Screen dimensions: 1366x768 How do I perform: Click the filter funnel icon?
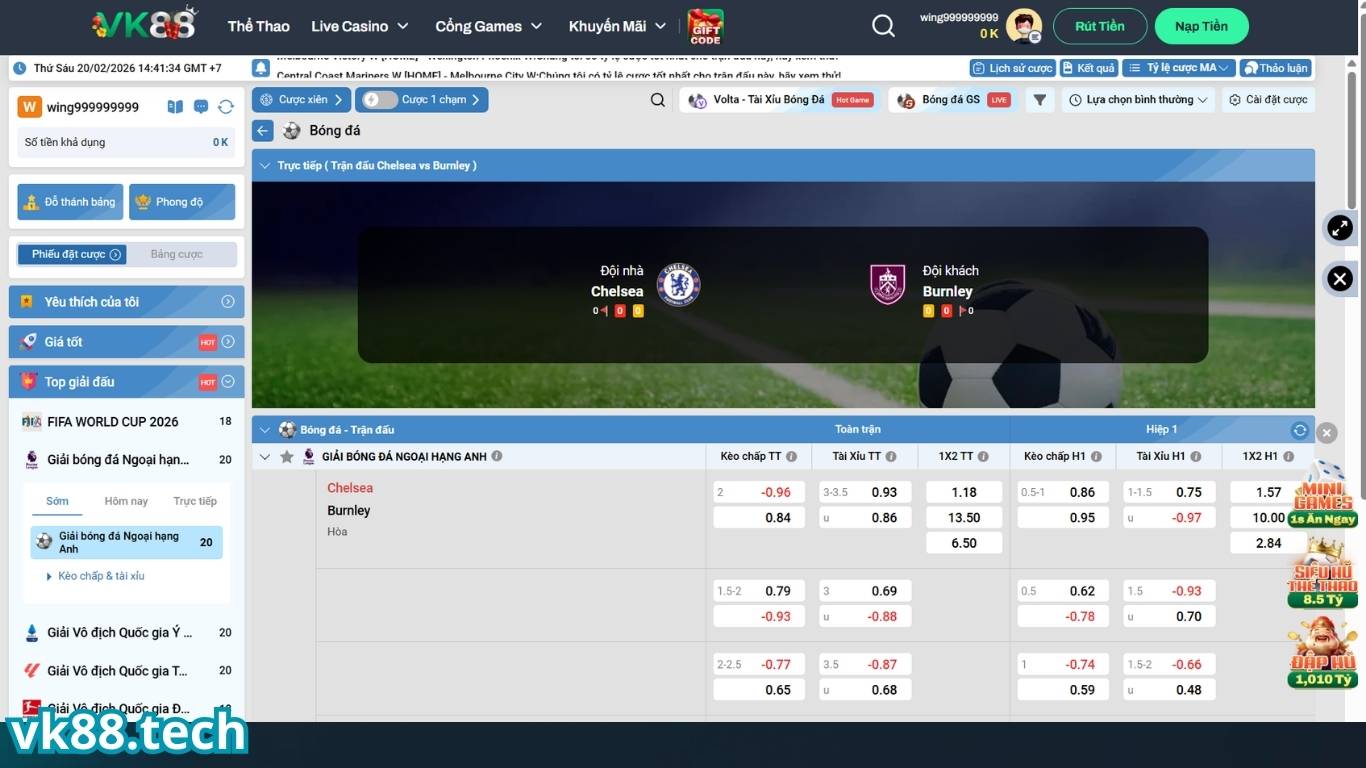(x=1040, y=100)
